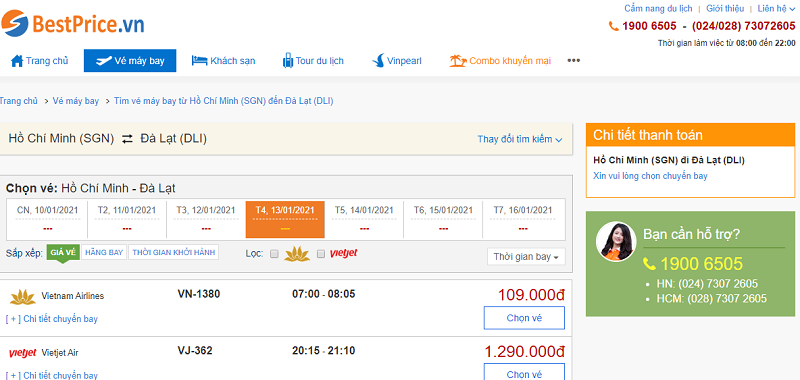
Task: Open the Thời gian bay dropdown
Action: (x=526, y=257)
